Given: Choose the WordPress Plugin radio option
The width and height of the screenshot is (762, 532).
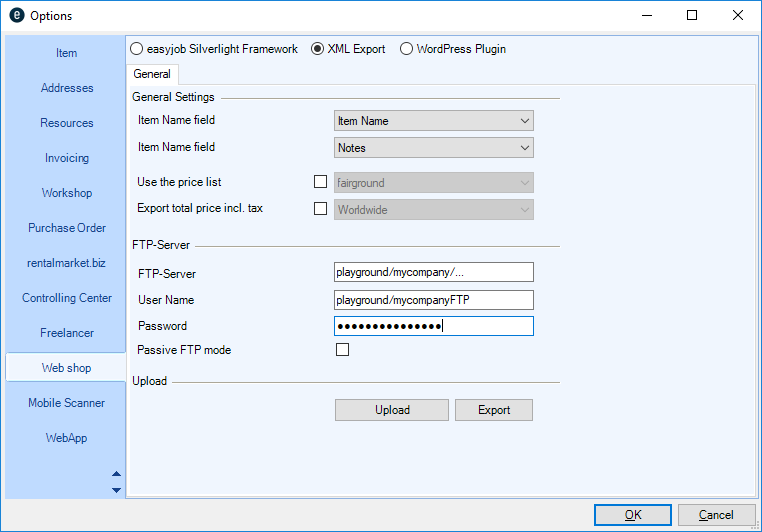Looking at the screenshot, I should (x=407, y=49).
